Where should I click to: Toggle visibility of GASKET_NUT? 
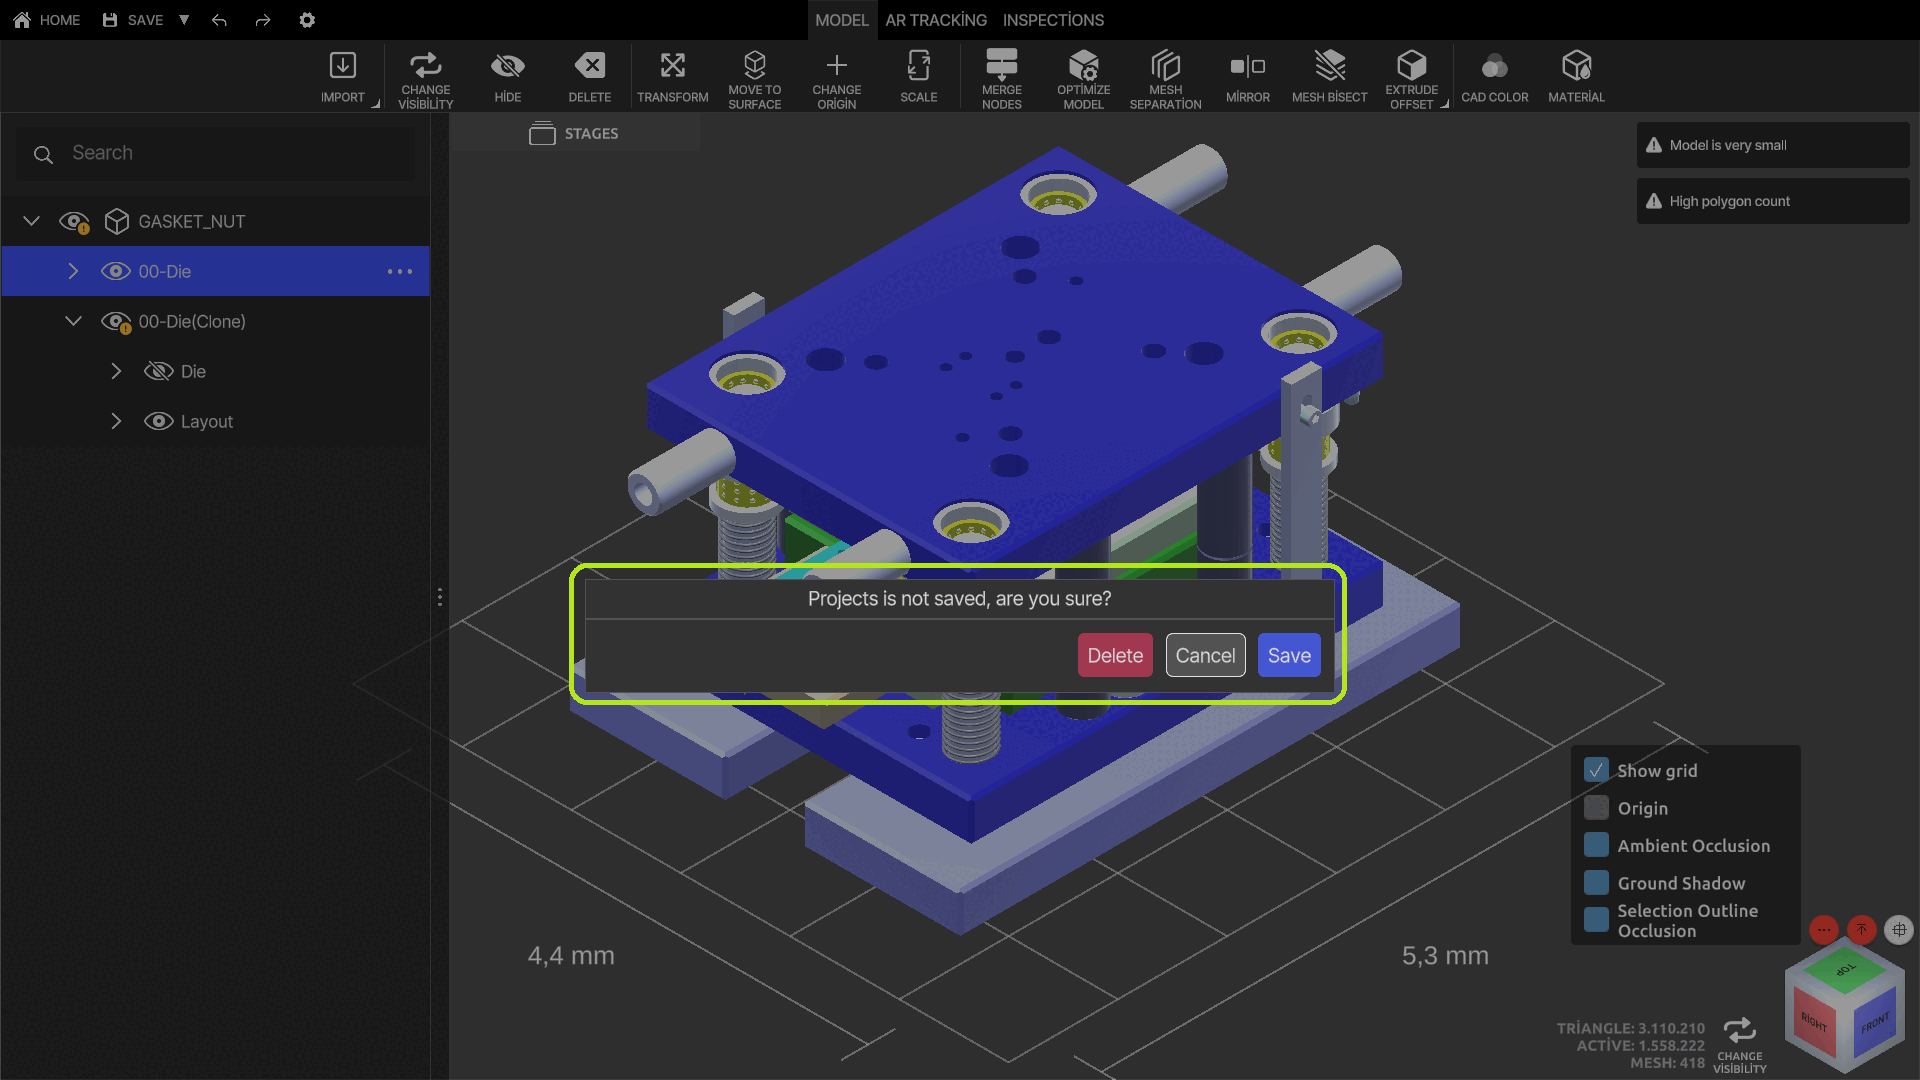pyautogui.click(x=75, y=221)
